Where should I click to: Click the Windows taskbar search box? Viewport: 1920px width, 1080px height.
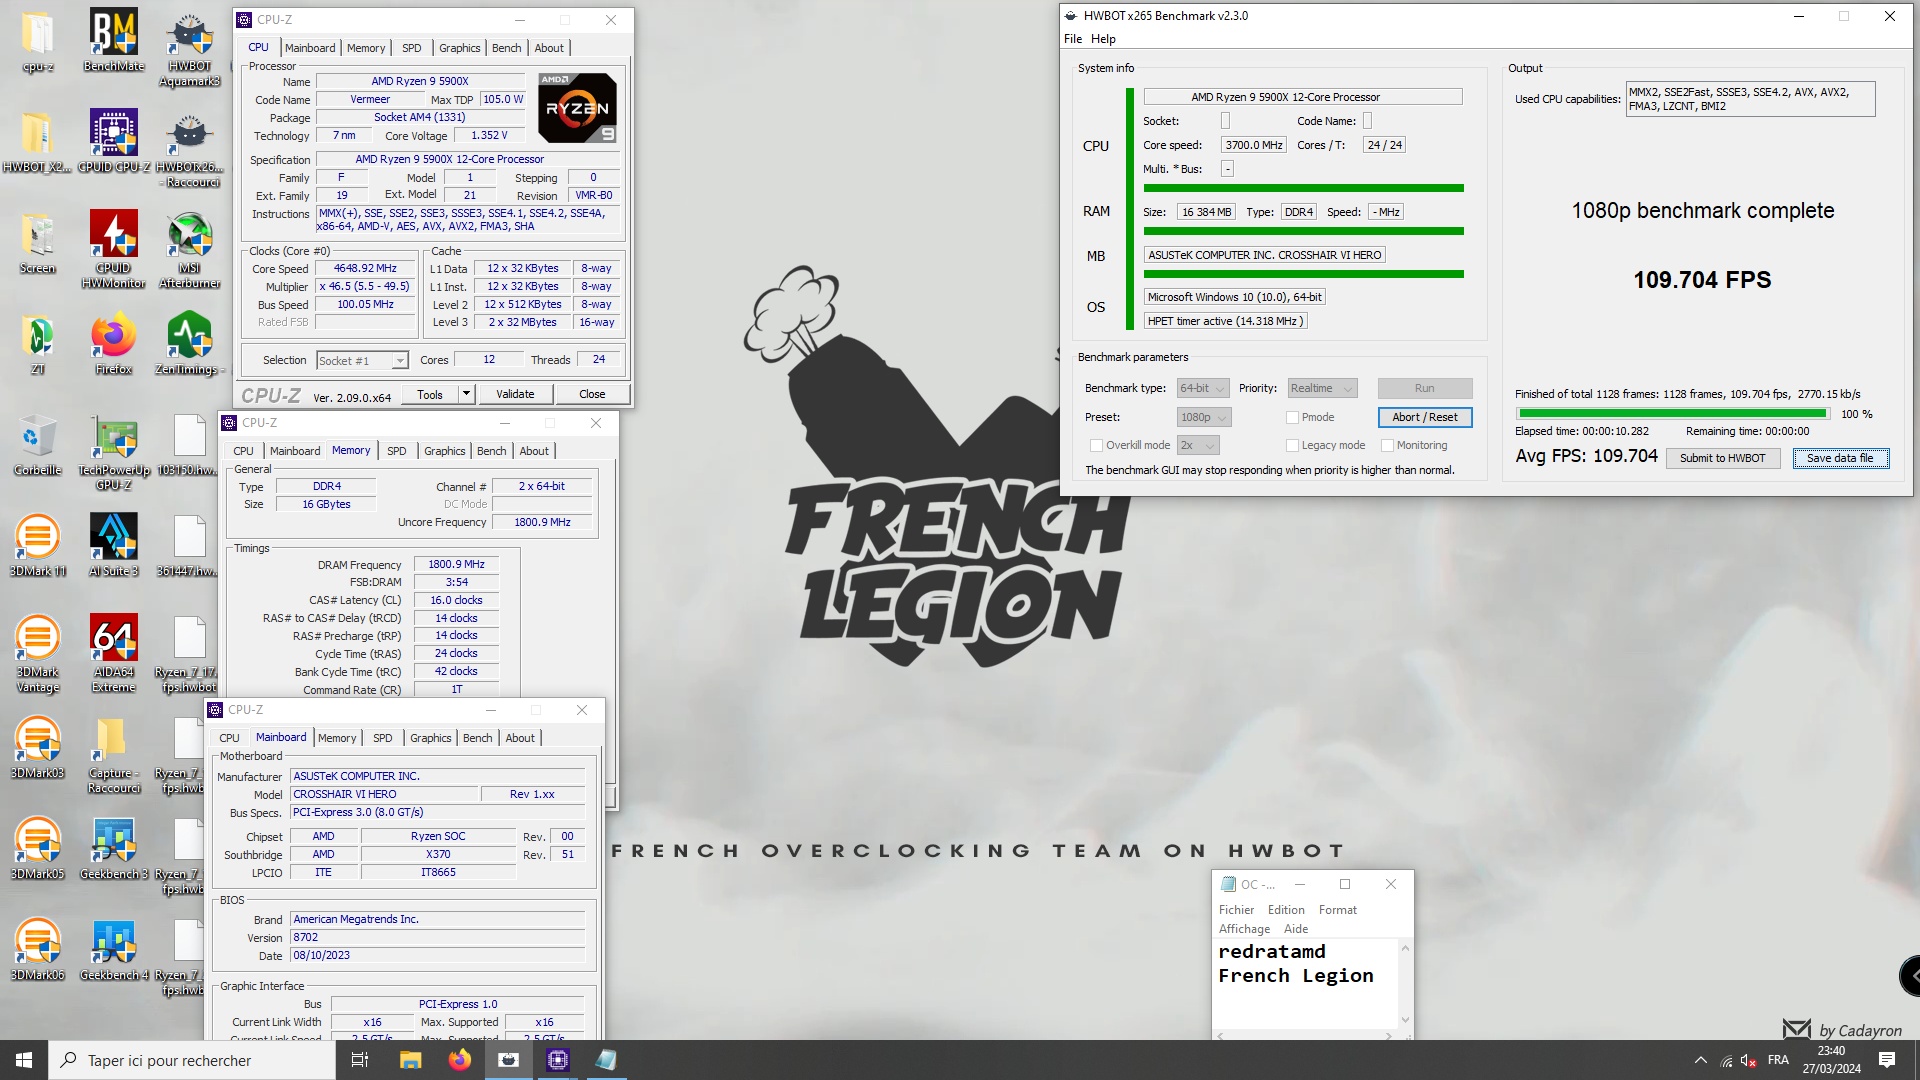[x=192, y=1060]
